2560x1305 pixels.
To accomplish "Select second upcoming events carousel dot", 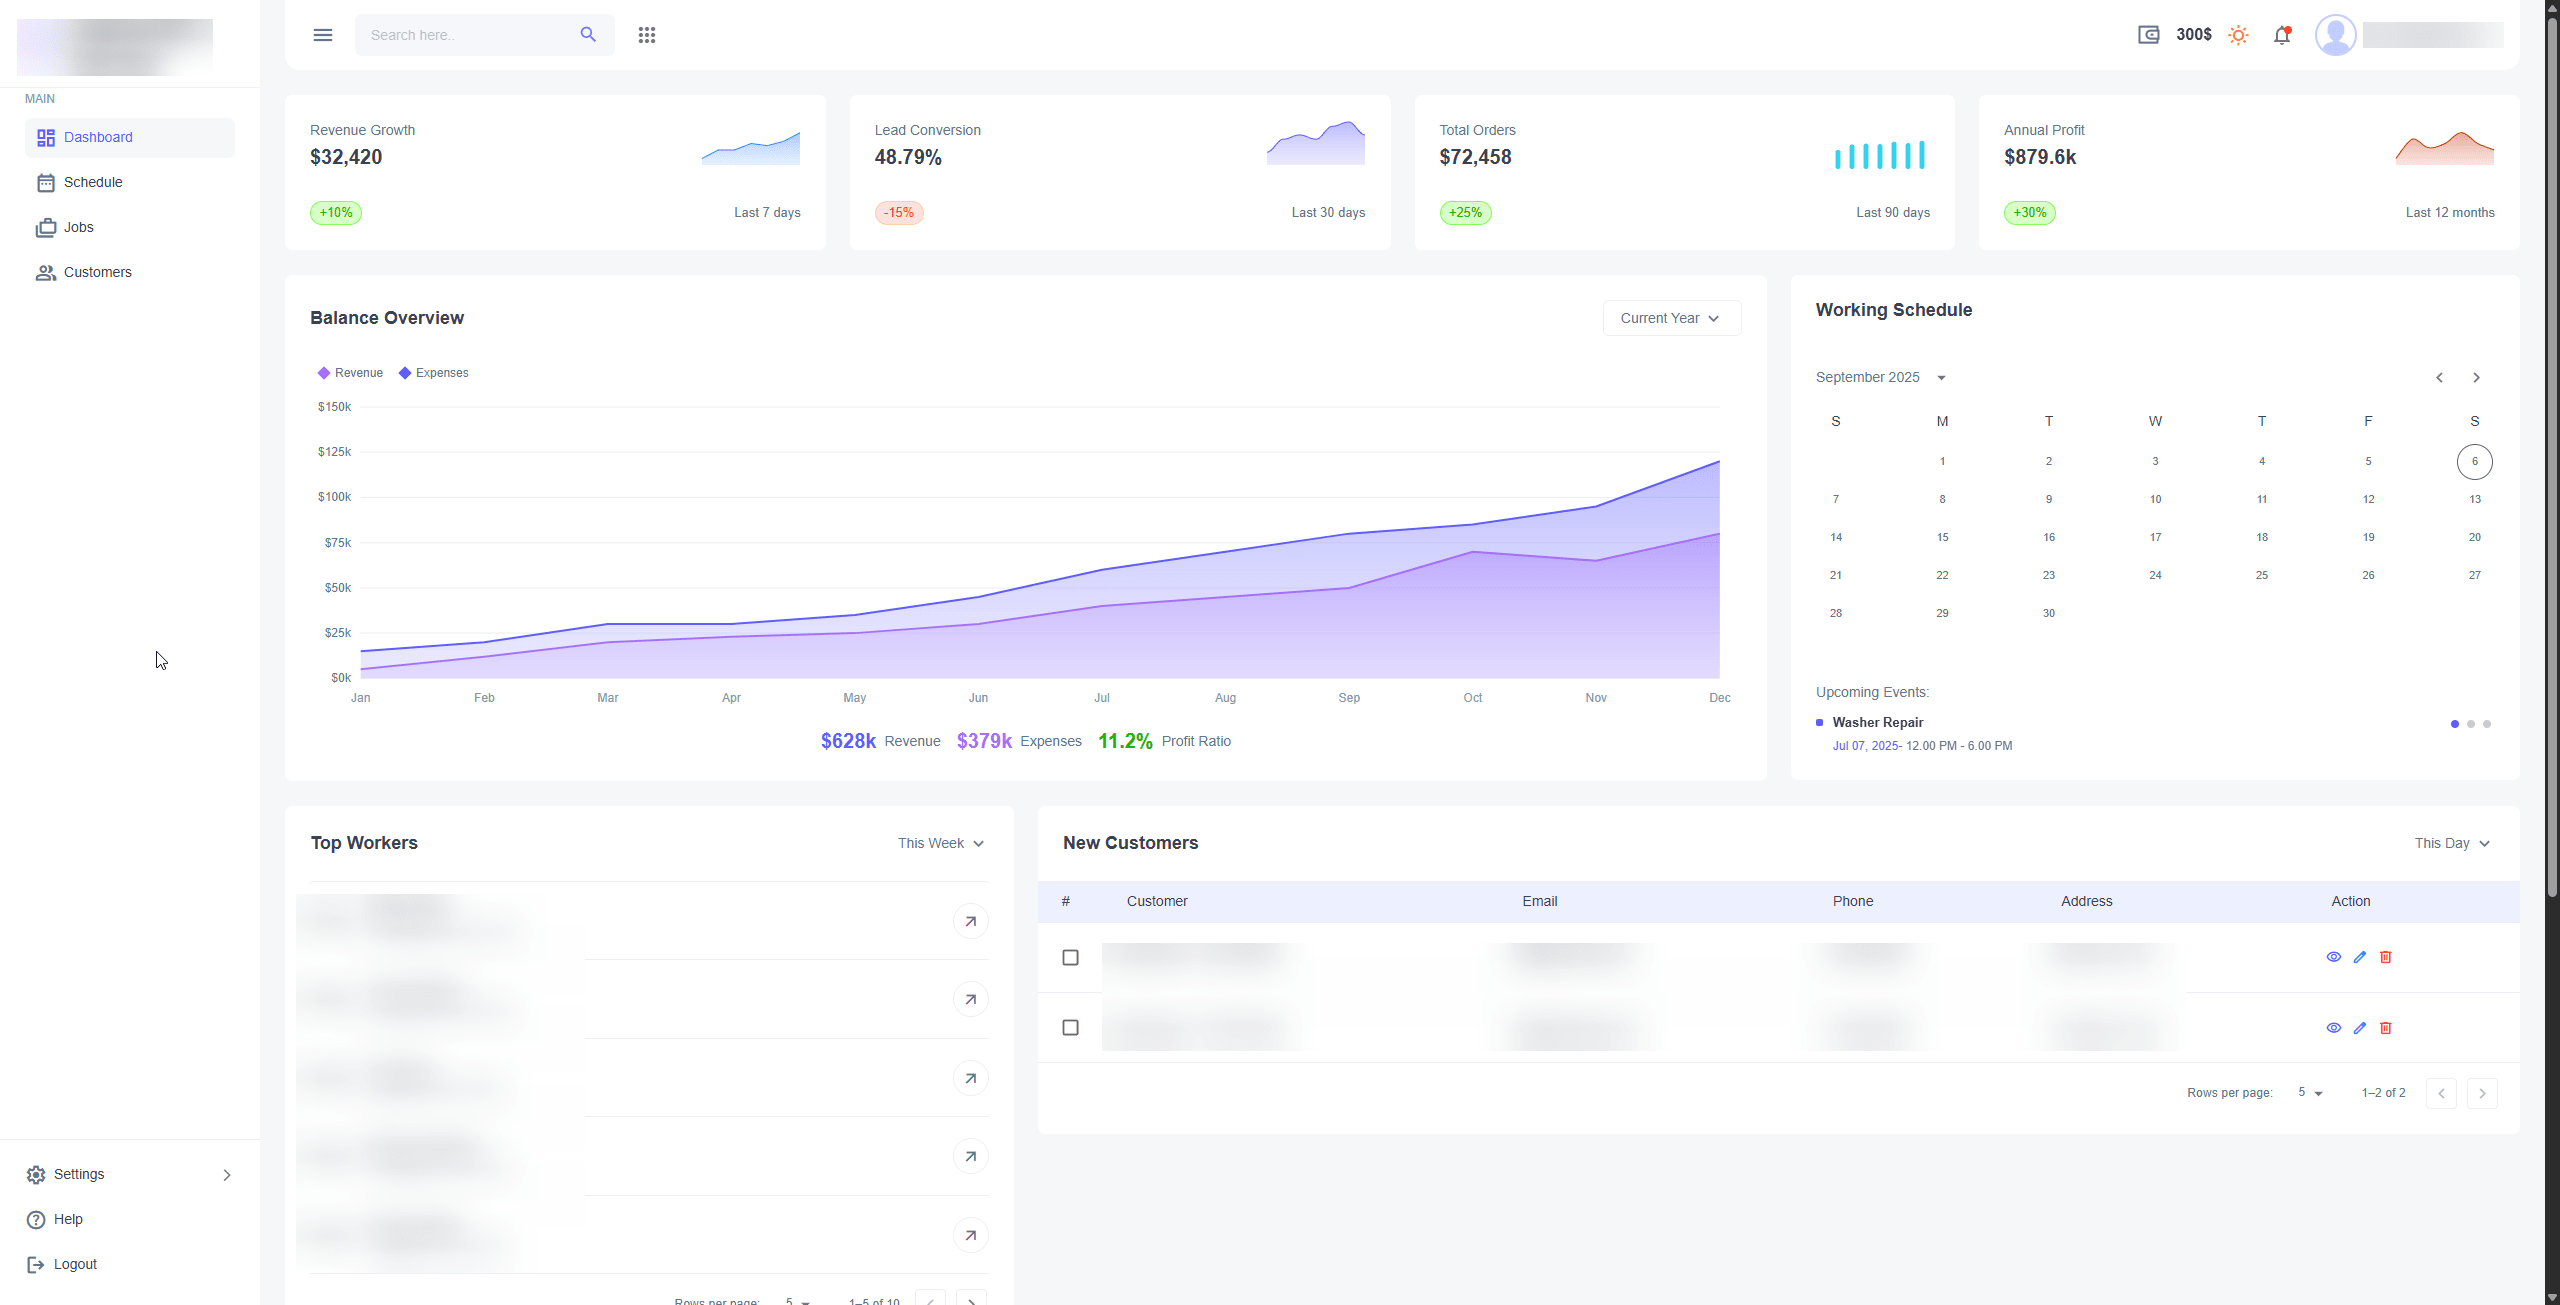I will [2471, 724].
